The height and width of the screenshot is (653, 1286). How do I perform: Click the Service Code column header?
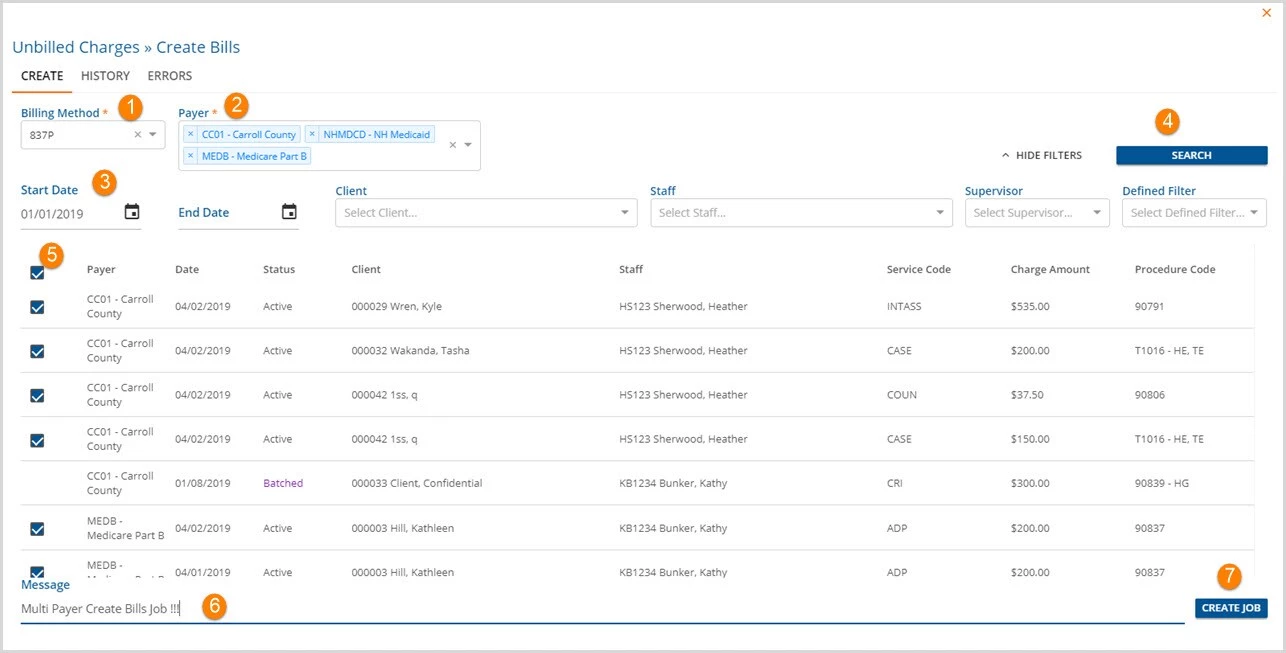tap(919, 269)
